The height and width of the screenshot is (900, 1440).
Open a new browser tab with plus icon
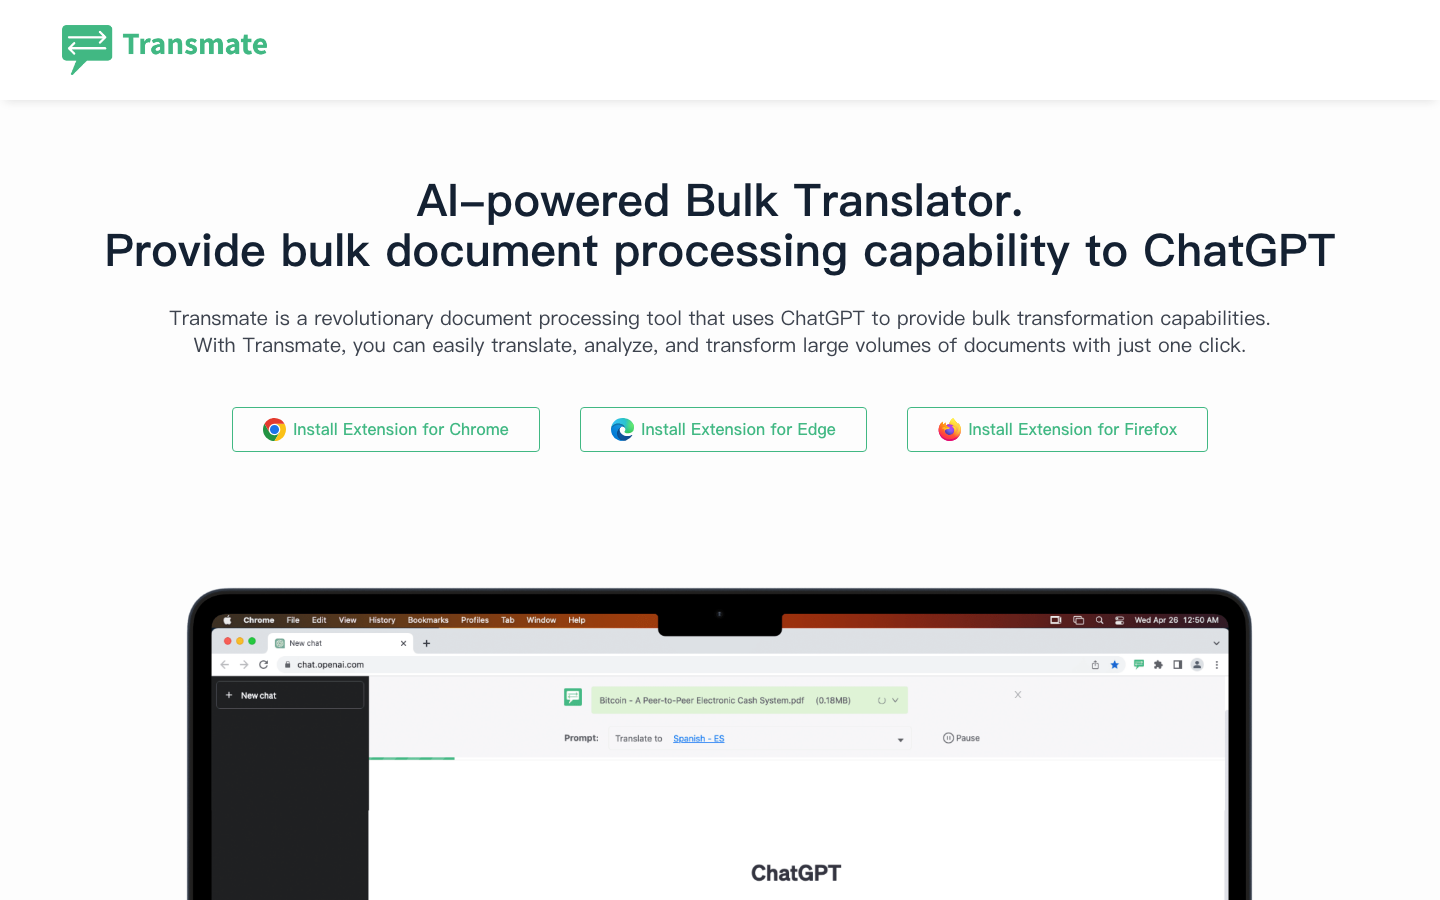(x=426, y=643)
